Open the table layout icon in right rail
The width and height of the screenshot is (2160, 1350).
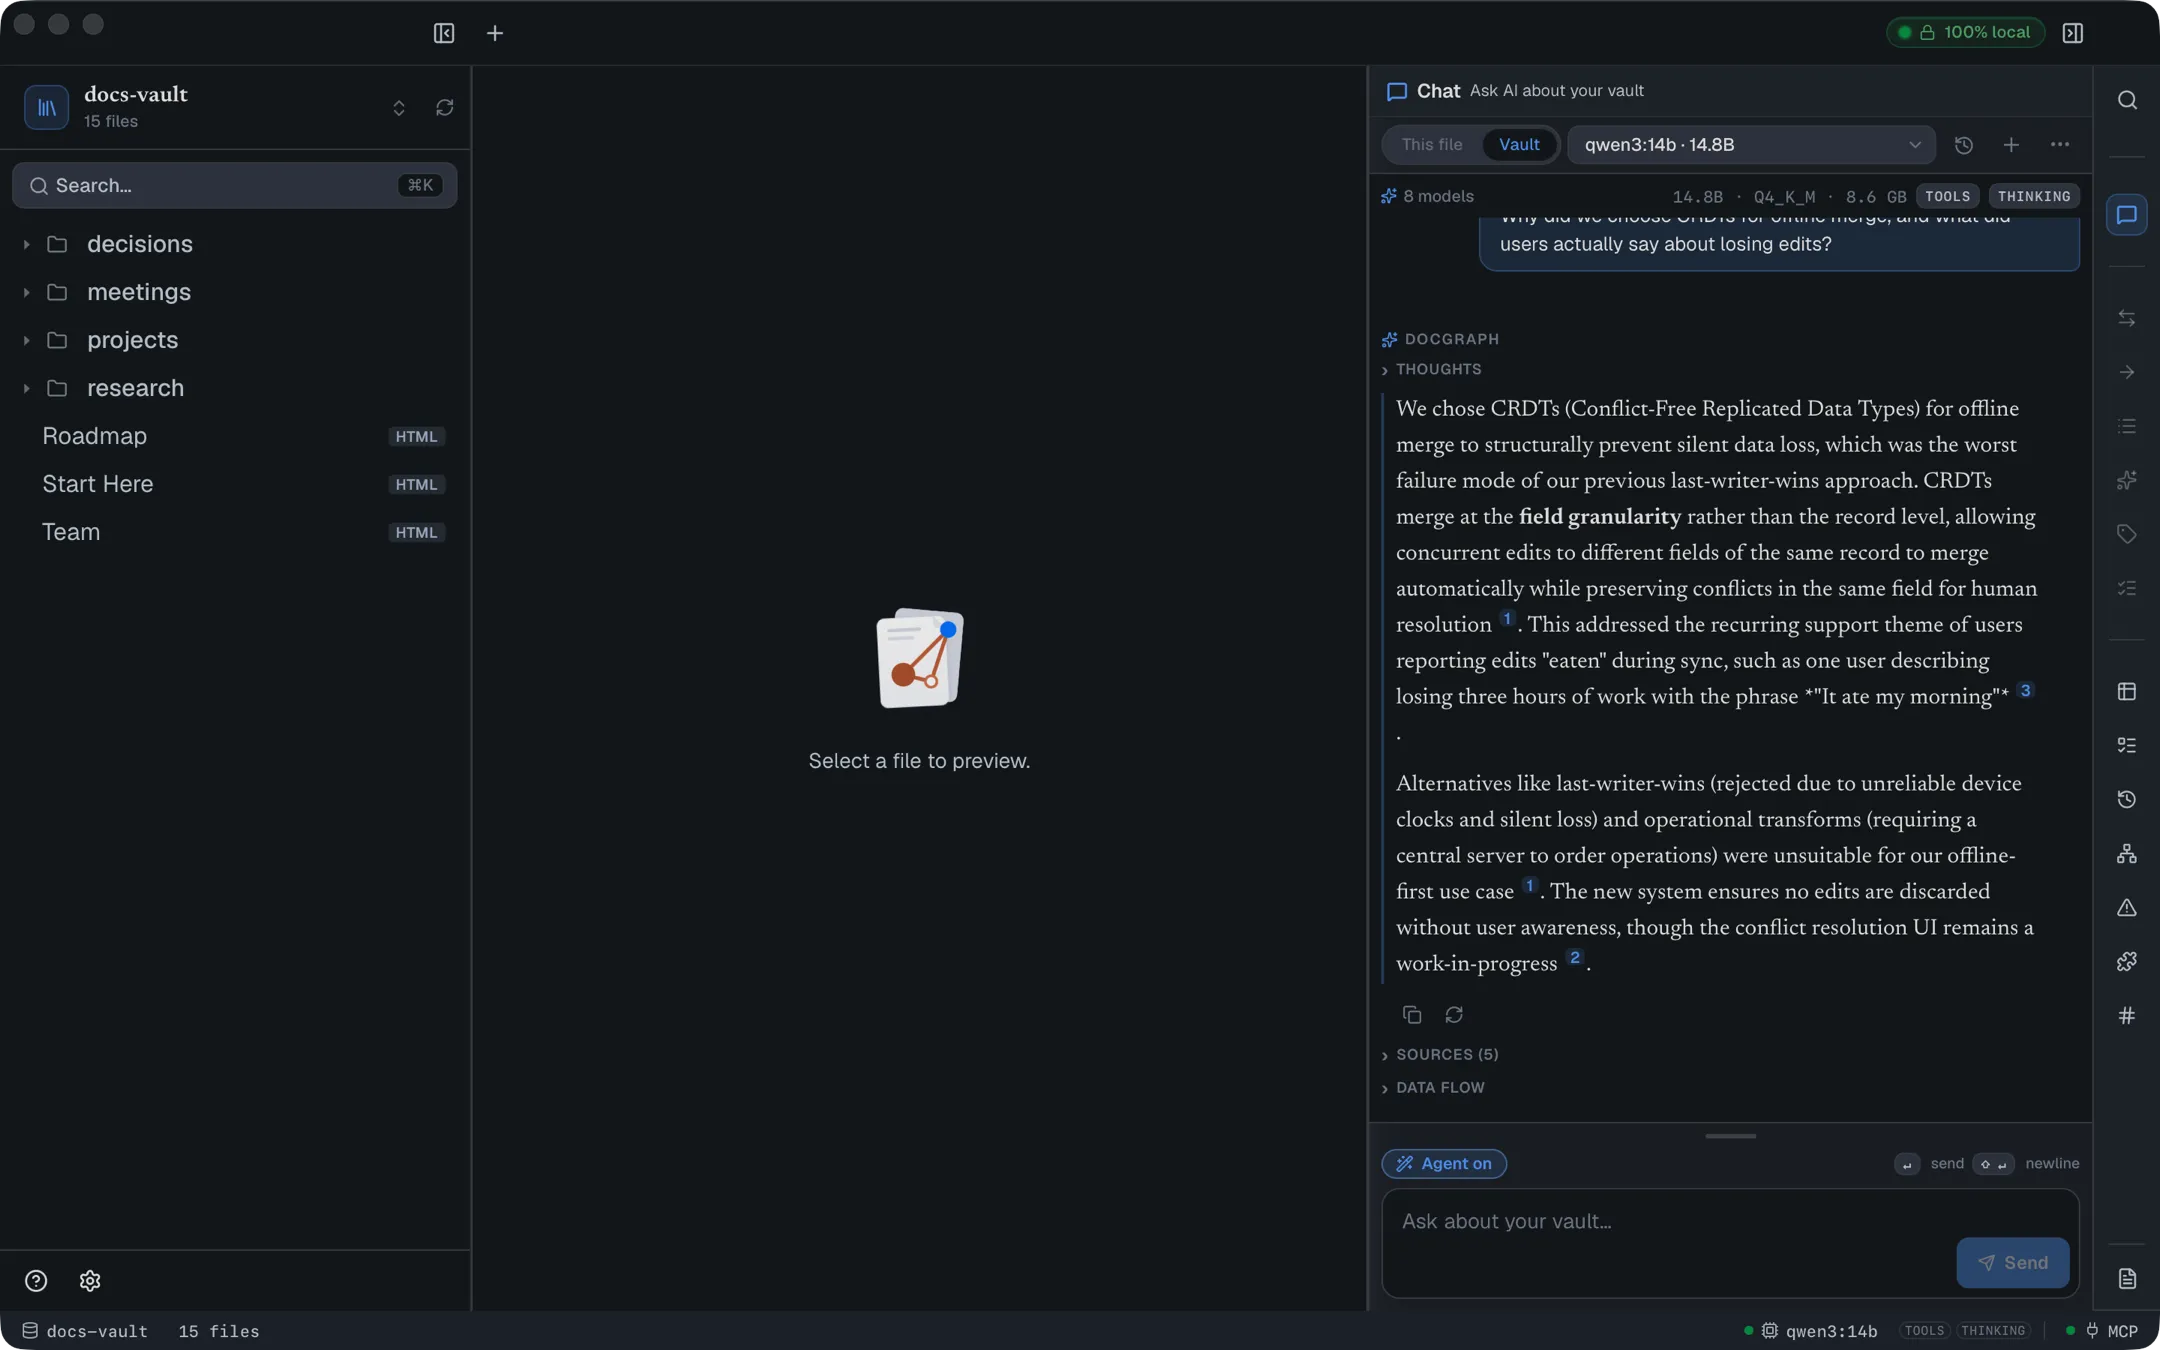(2127, 692)
